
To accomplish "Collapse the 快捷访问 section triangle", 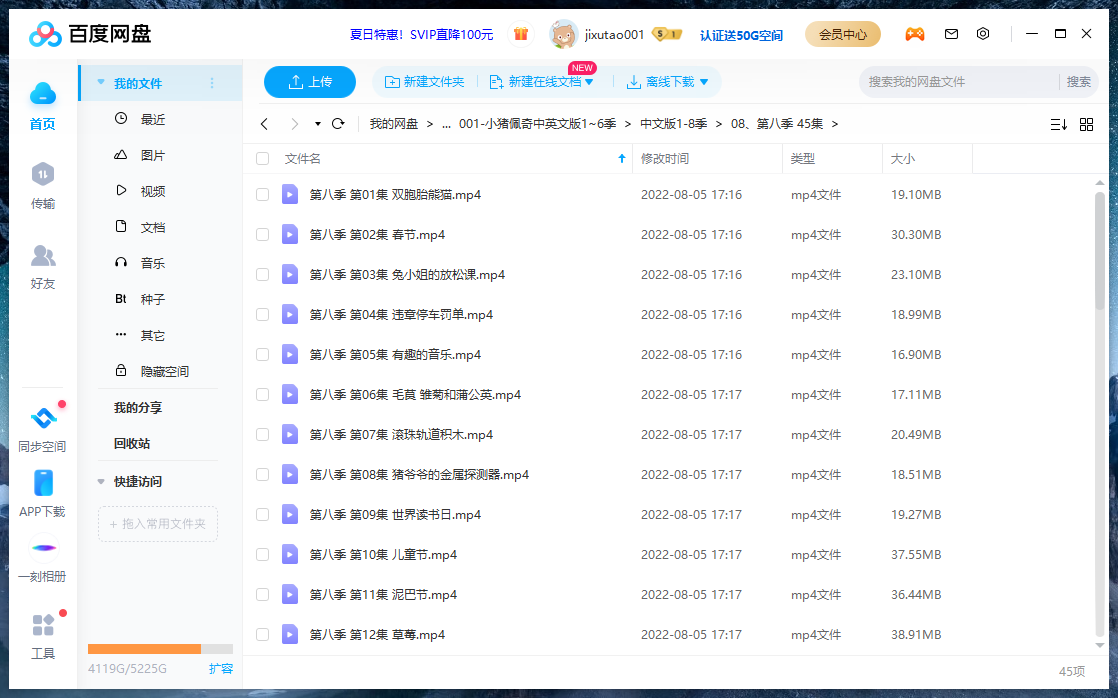I will click(101, 482).
